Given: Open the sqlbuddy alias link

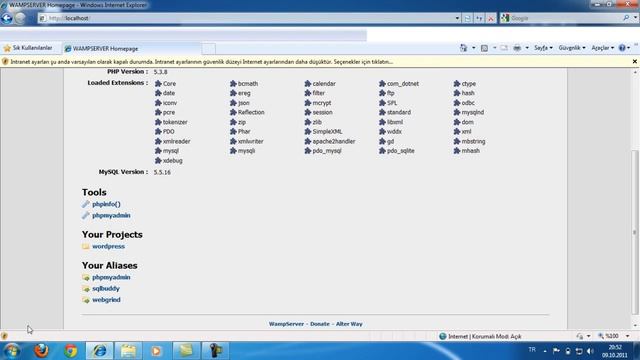Looking at the screenshot, I should click(x=106, y=288).
